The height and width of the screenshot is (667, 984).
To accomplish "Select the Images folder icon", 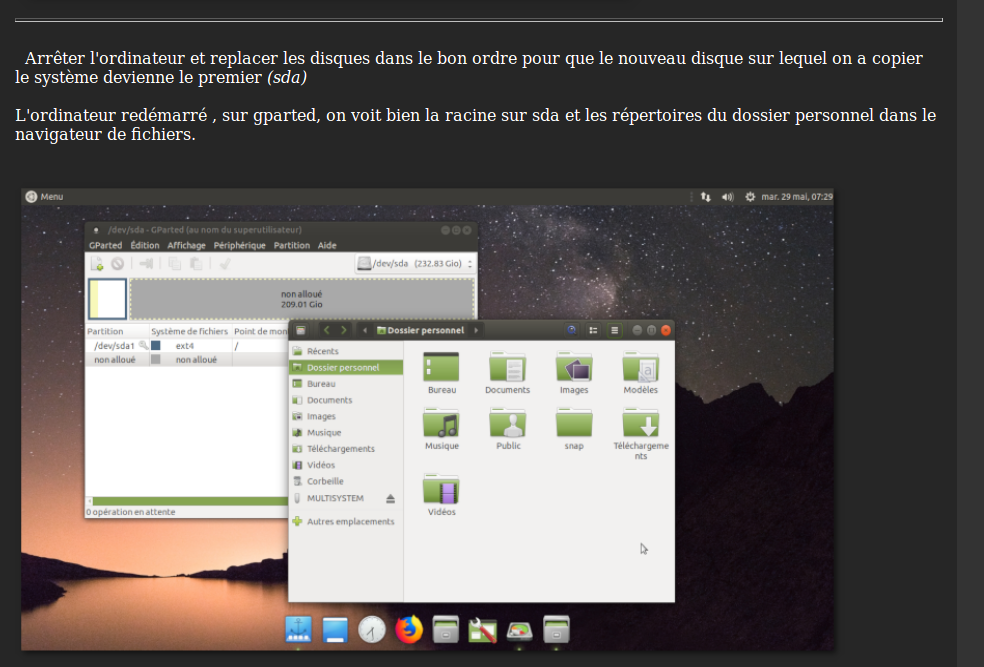I will click(574, 367).
